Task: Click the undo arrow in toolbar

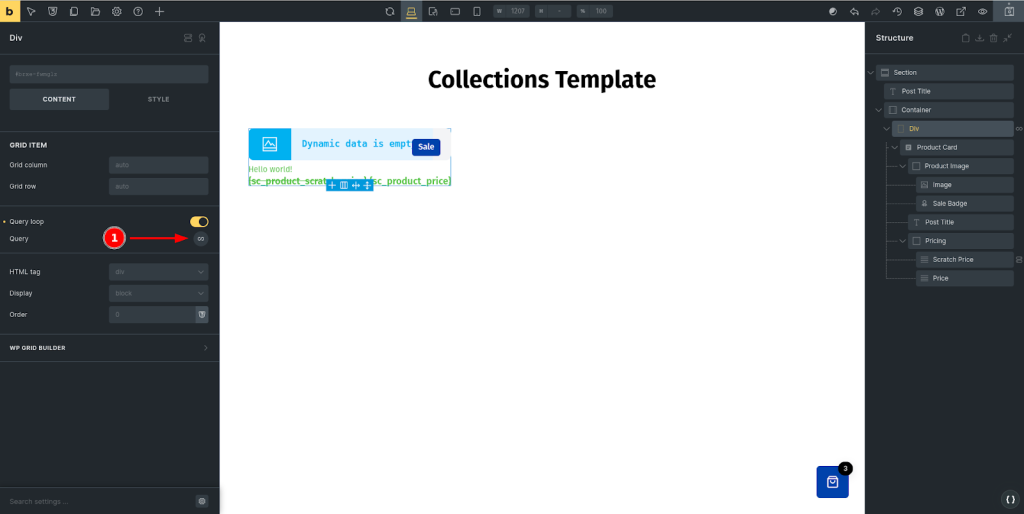Action: pos(854,11)
